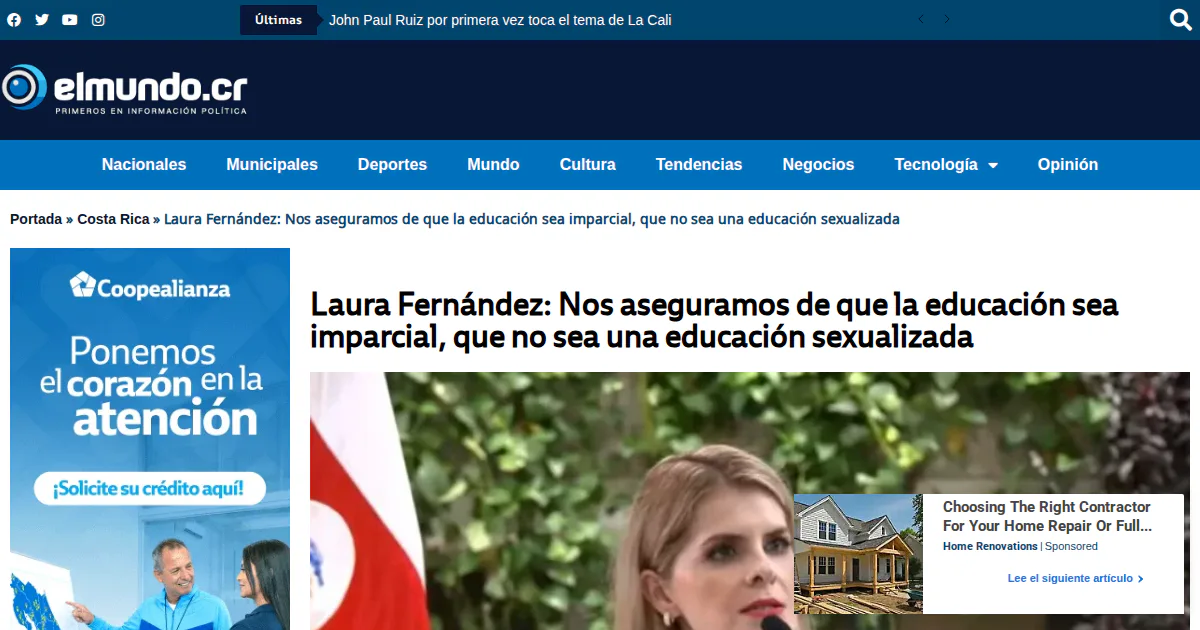Expand the Tecnología dropdown arrow
The image size is (1200, 630).
993,166
